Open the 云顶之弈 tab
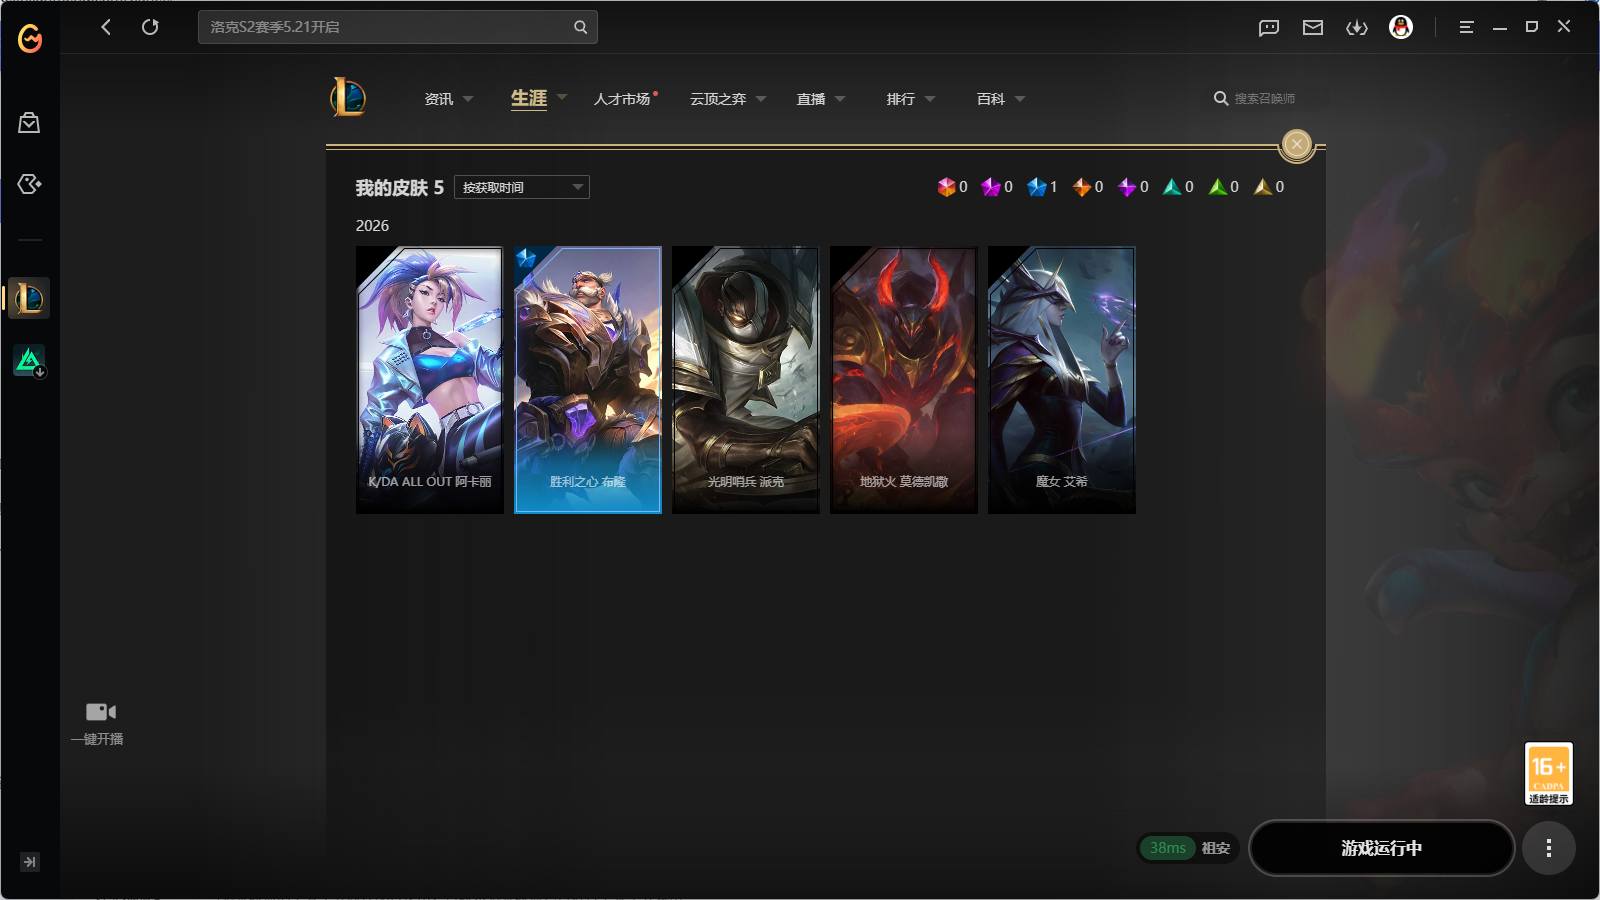This screenshot has height=900, width=1600. point(718,99)
